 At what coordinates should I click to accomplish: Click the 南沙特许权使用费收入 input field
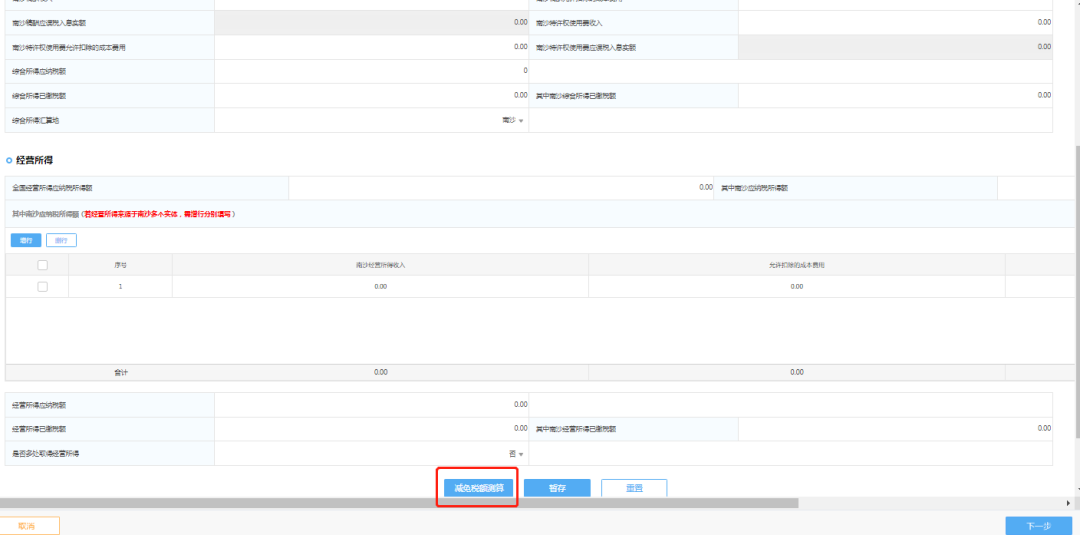coord(895,23)
